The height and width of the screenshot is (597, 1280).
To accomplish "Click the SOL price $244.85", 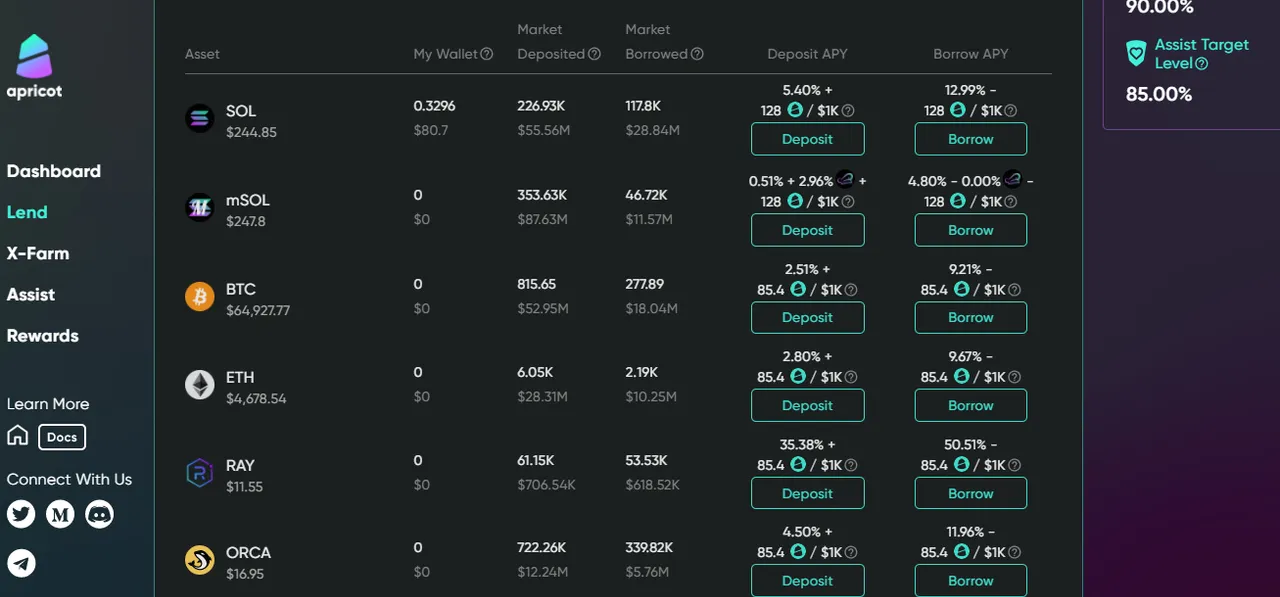I will (251, 132).
